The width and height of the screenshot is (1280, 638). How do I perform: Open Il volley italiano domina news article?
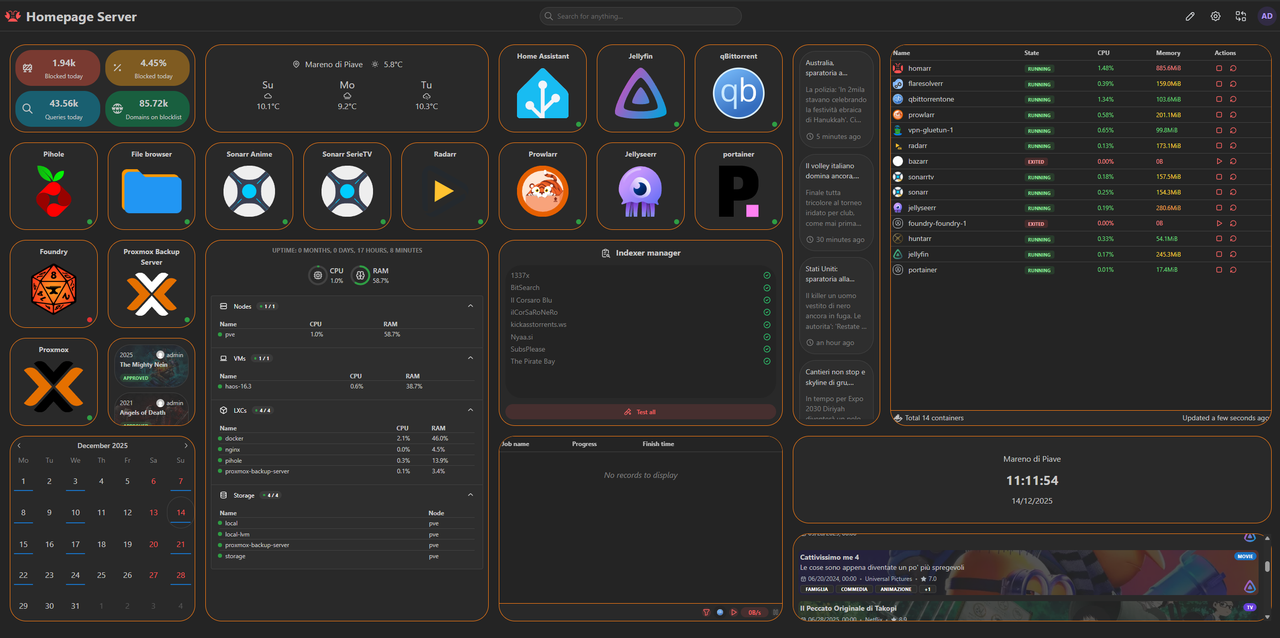click(x=836, y=203)
